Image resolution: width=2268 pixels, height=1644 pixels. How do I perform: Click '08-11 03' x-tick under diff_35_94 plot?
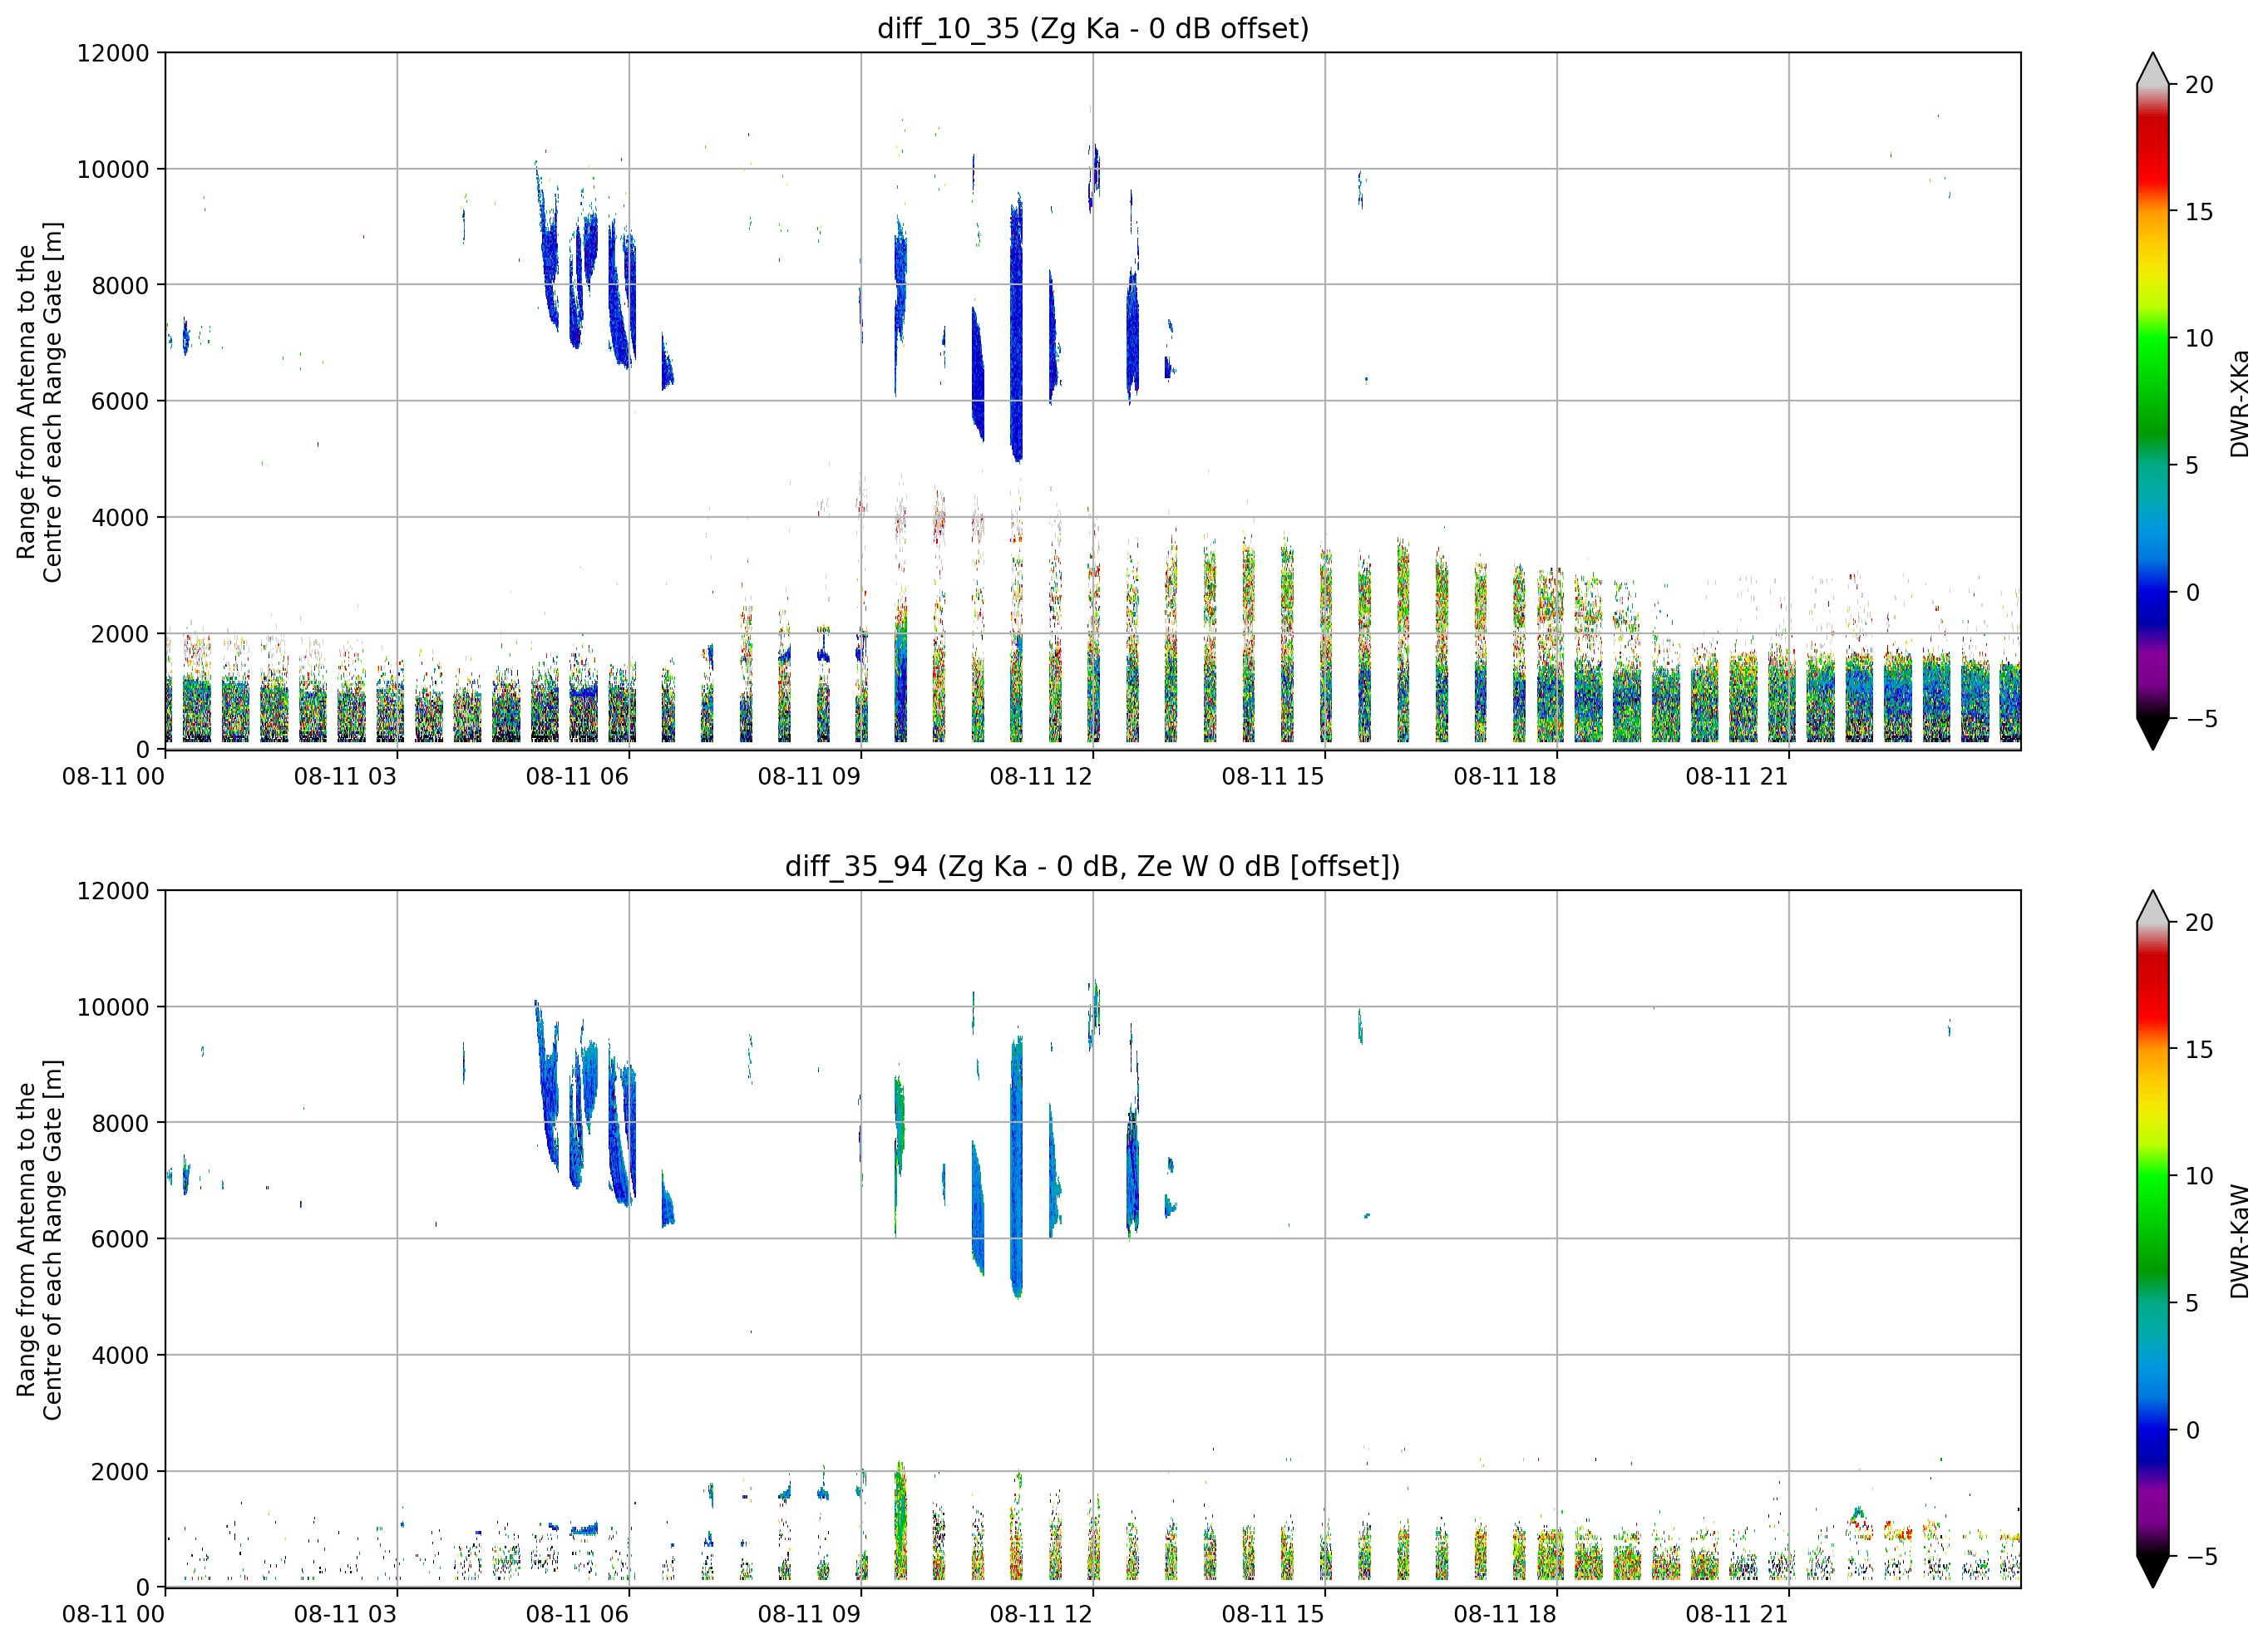click(x=345, y=1615)
